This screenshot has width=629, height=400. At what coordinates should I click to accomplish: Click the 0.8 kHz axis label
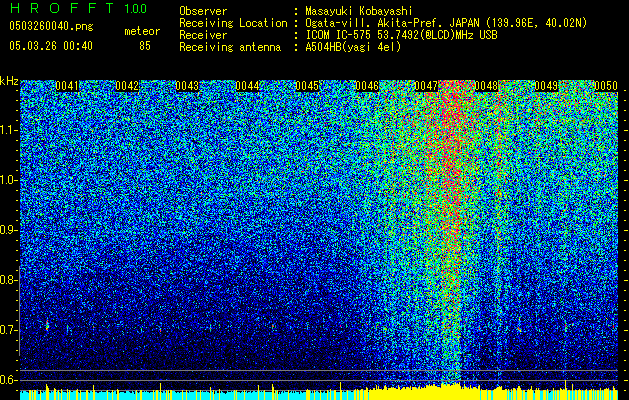[9, 280]
